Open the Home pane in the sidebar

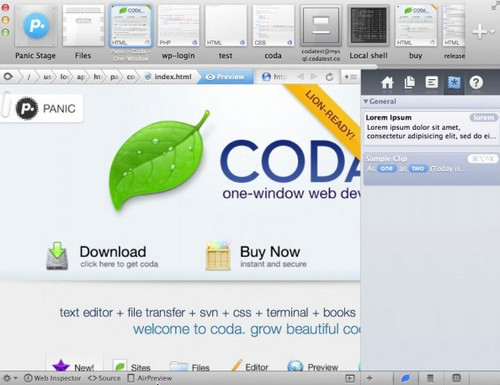pyautogui.click(x=387, y=82)
